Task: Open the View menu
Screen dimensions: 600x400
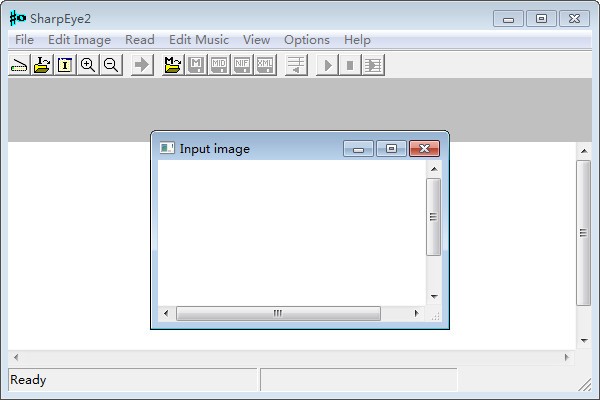Action: pos(256,40)
